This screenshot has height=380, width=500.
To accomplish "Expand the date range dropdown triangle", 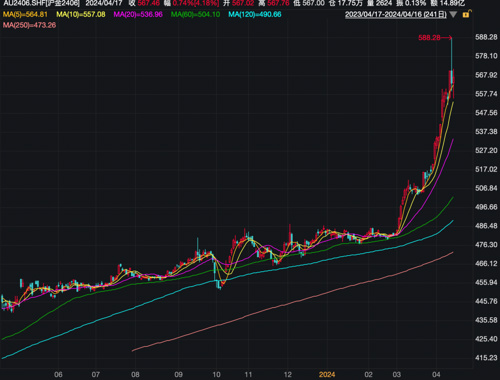I will coord(453,15).
